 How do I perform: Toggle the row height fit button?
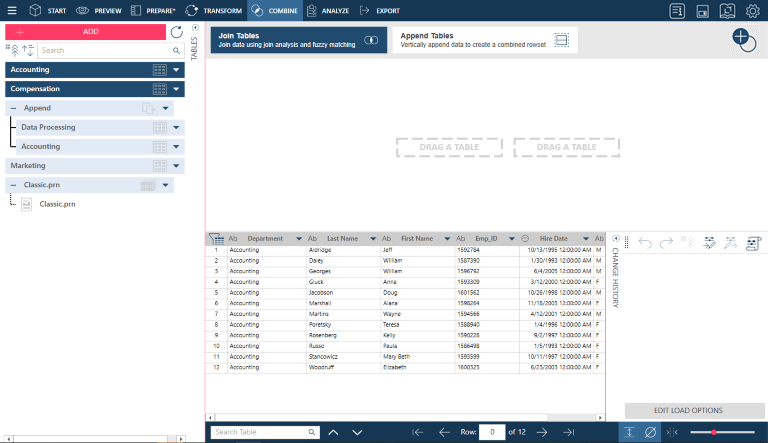point(629,432)
